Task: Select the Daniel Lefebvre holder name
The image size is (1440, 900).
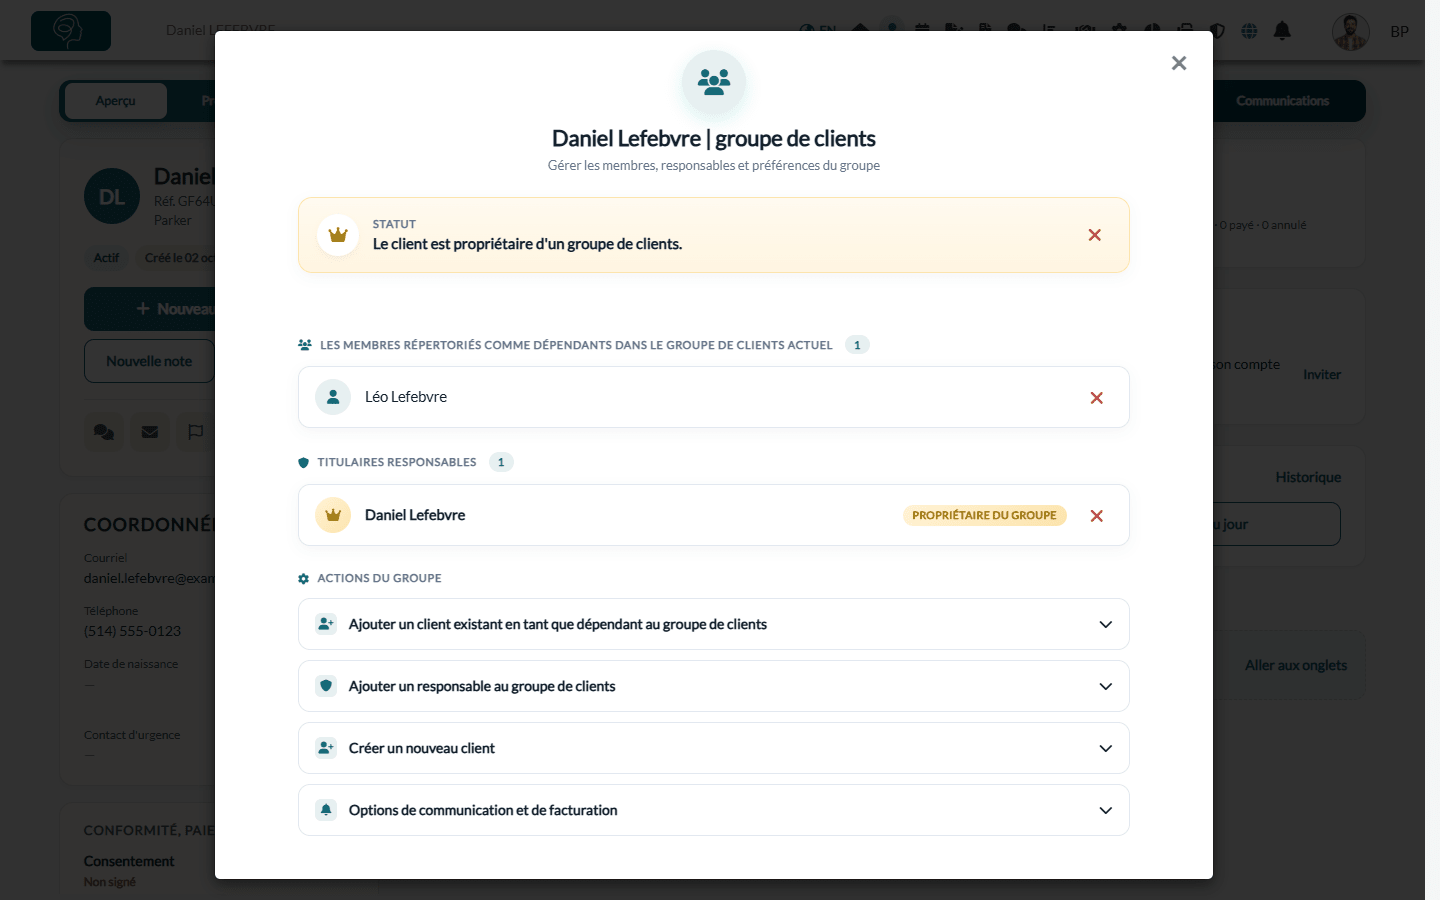Action: click(x=415, y=515)
